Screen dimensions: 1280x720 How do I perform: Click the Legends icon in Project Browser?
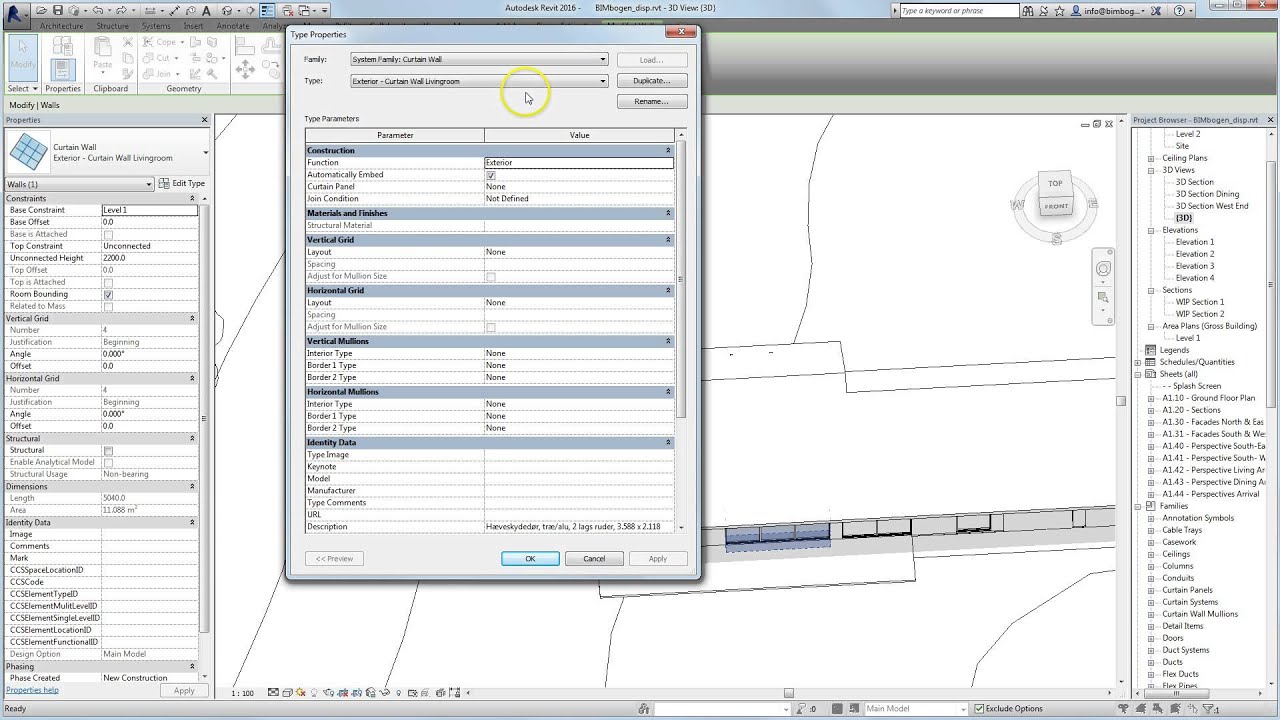[x=1150, y=350]
